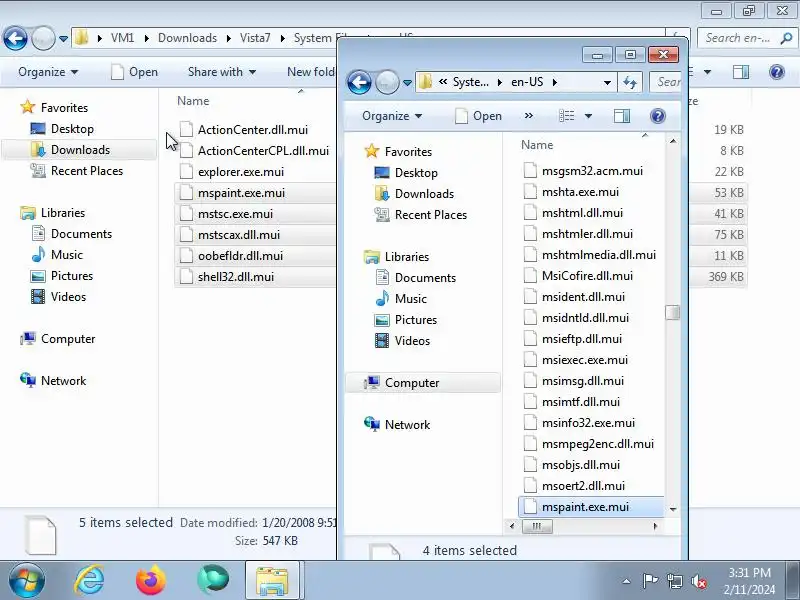
Task: Click en-US segment in front address bar
Action: coord(527,82)
